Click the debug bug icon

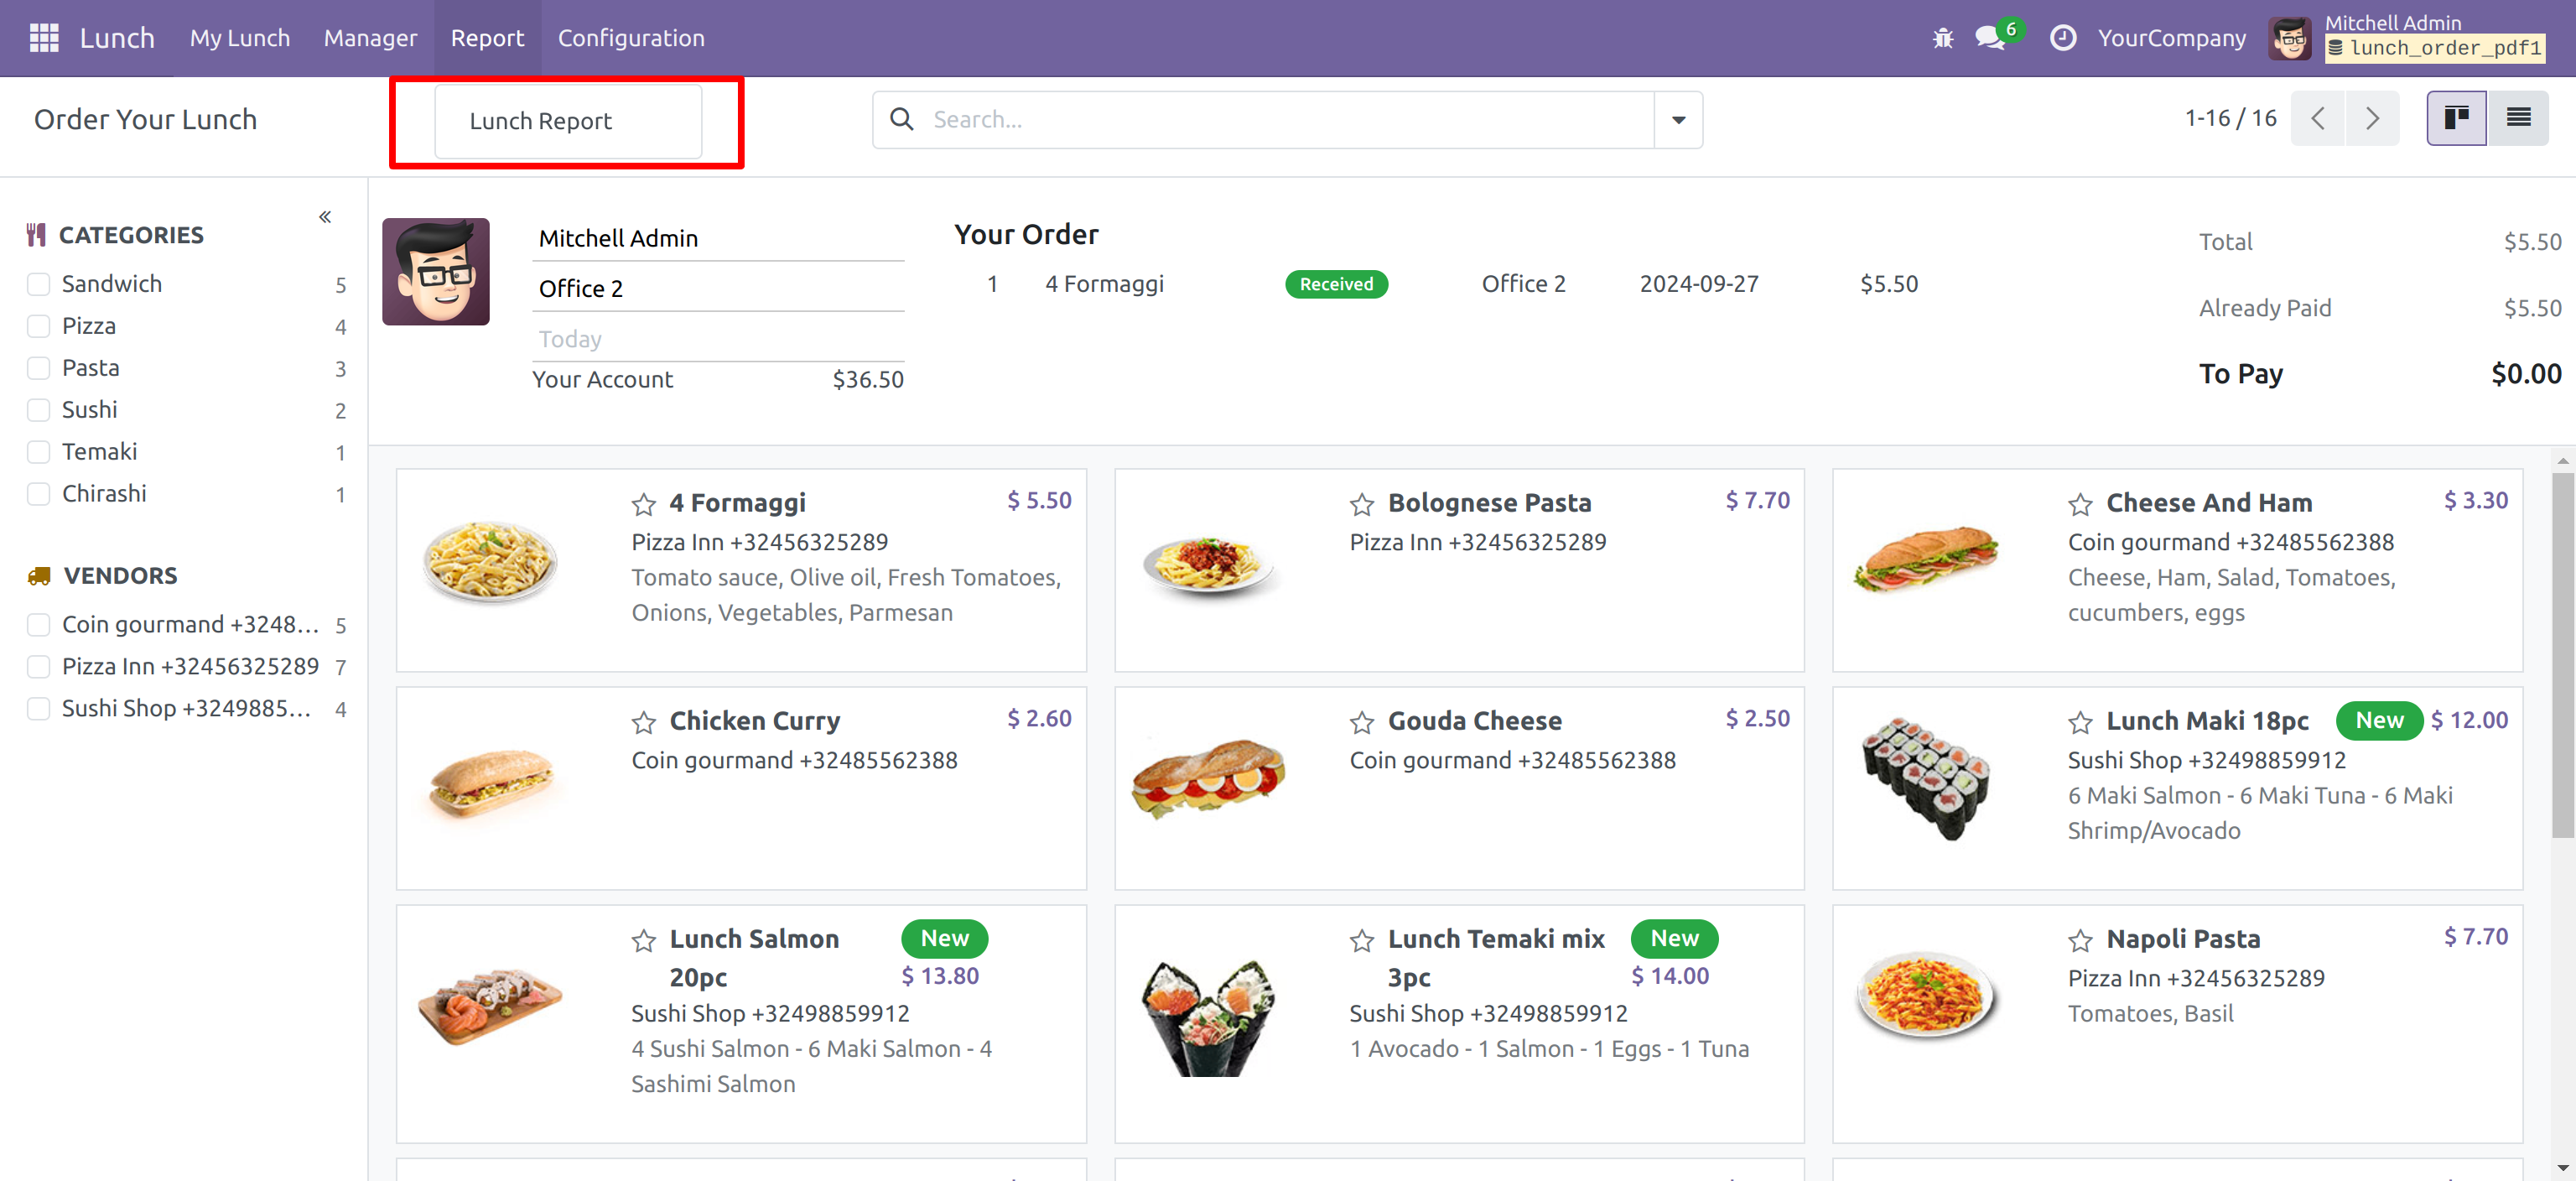click(1942, 38)
